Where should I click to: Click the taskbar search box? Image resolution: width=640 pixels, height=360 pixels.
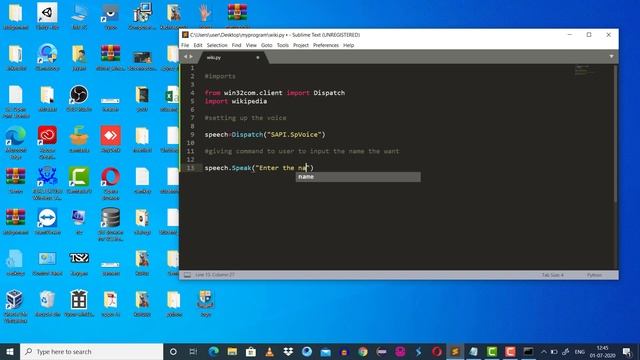click(x=91, y=351)
